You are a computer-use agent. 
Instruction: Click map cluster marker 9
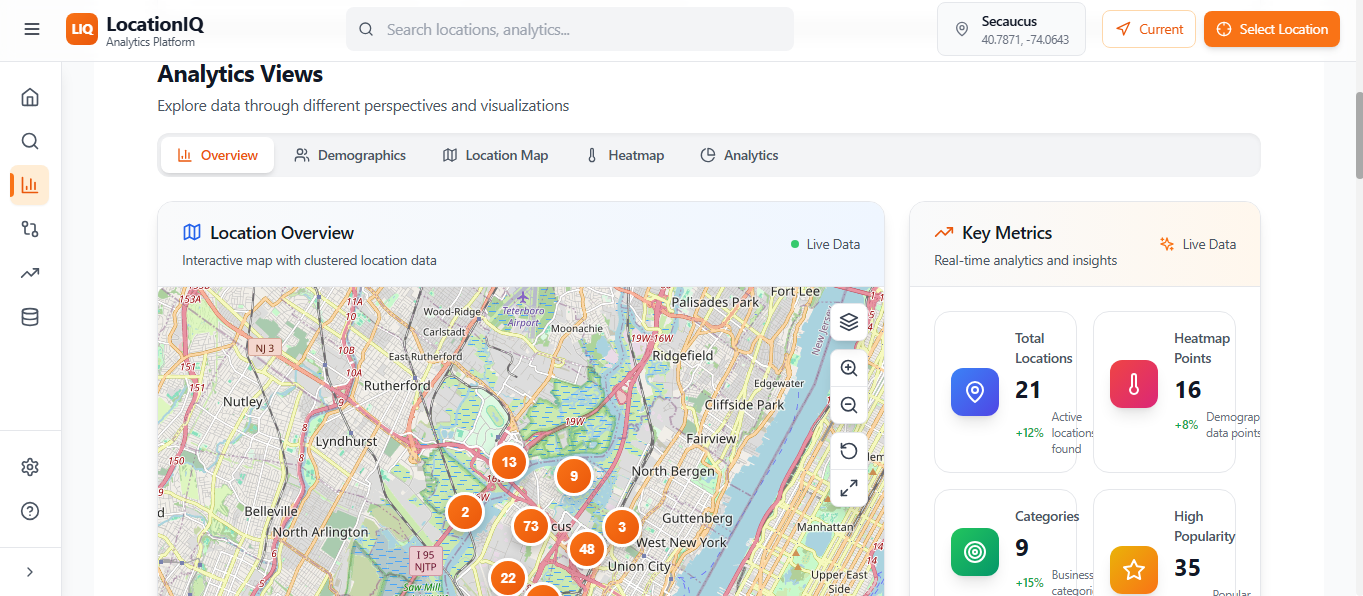click(x=574, y=476)
